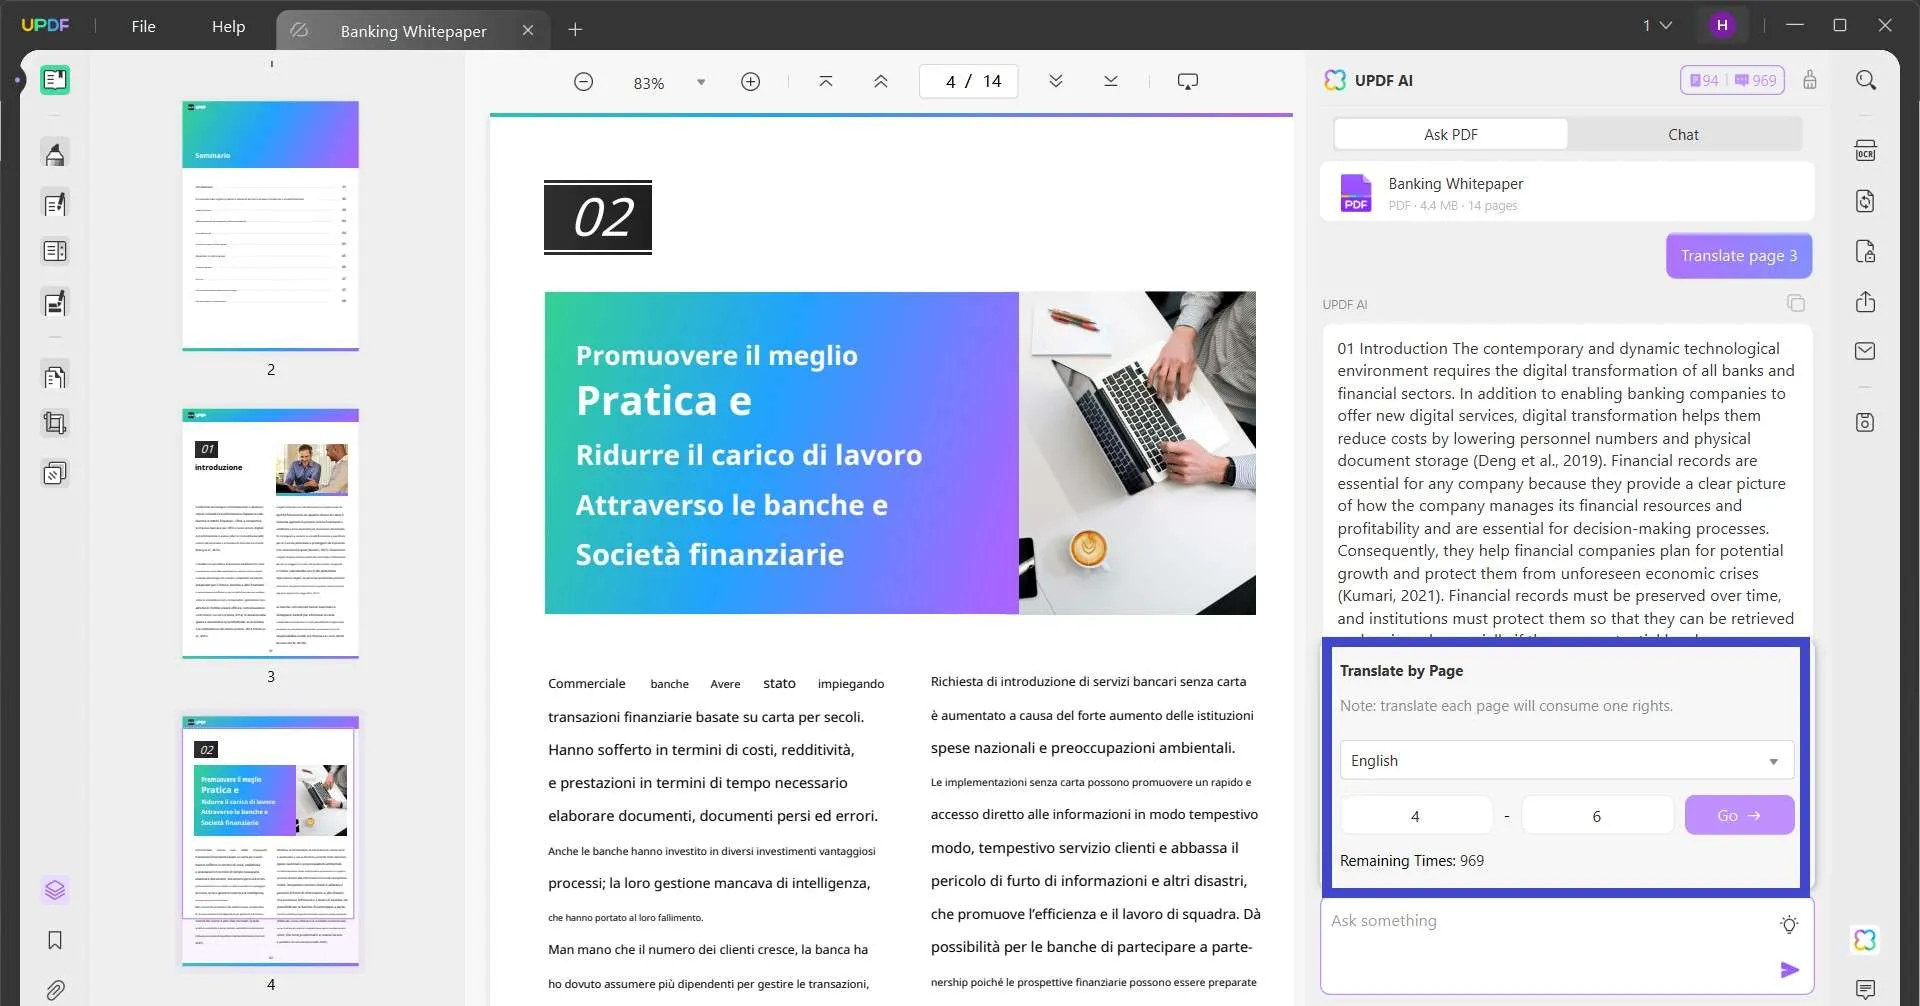The width and height of the screenshot is (1920, 1006).
Task: Select page 3 thumbnail in sidebar
Action: 270,537
